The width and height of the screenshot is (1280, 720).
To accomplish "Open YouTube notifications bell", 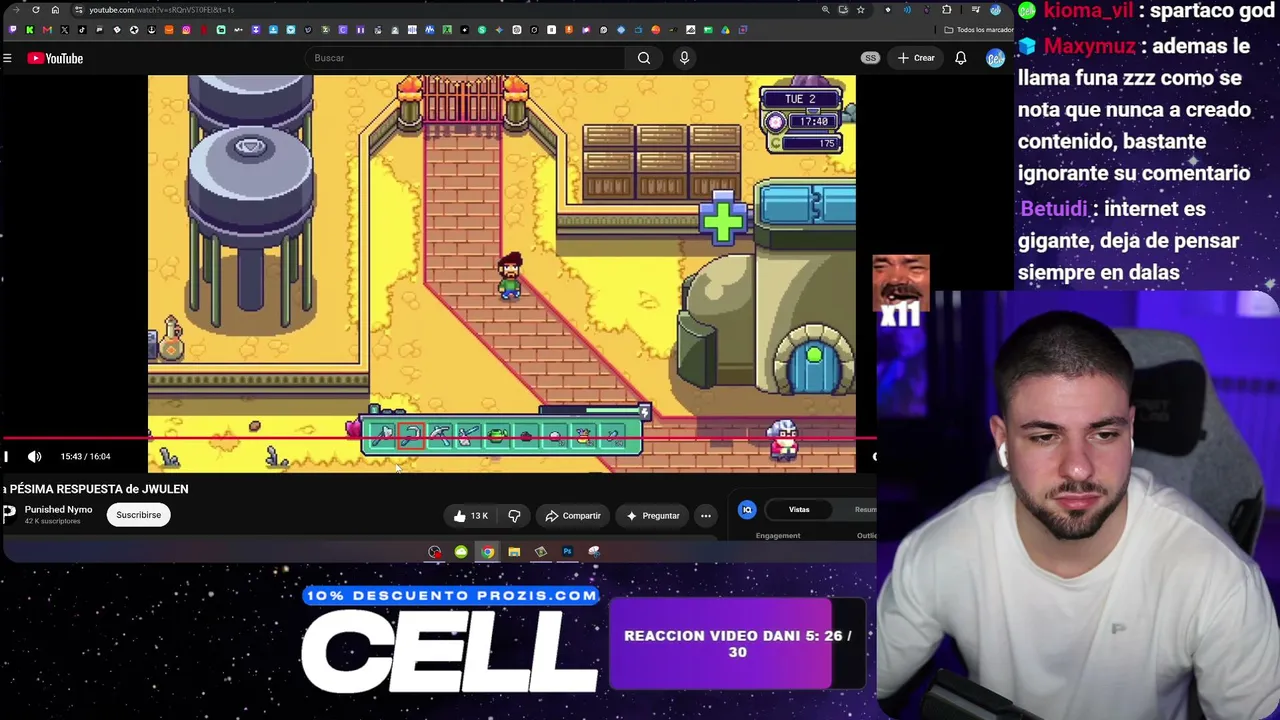I will [x=960, y=58].
